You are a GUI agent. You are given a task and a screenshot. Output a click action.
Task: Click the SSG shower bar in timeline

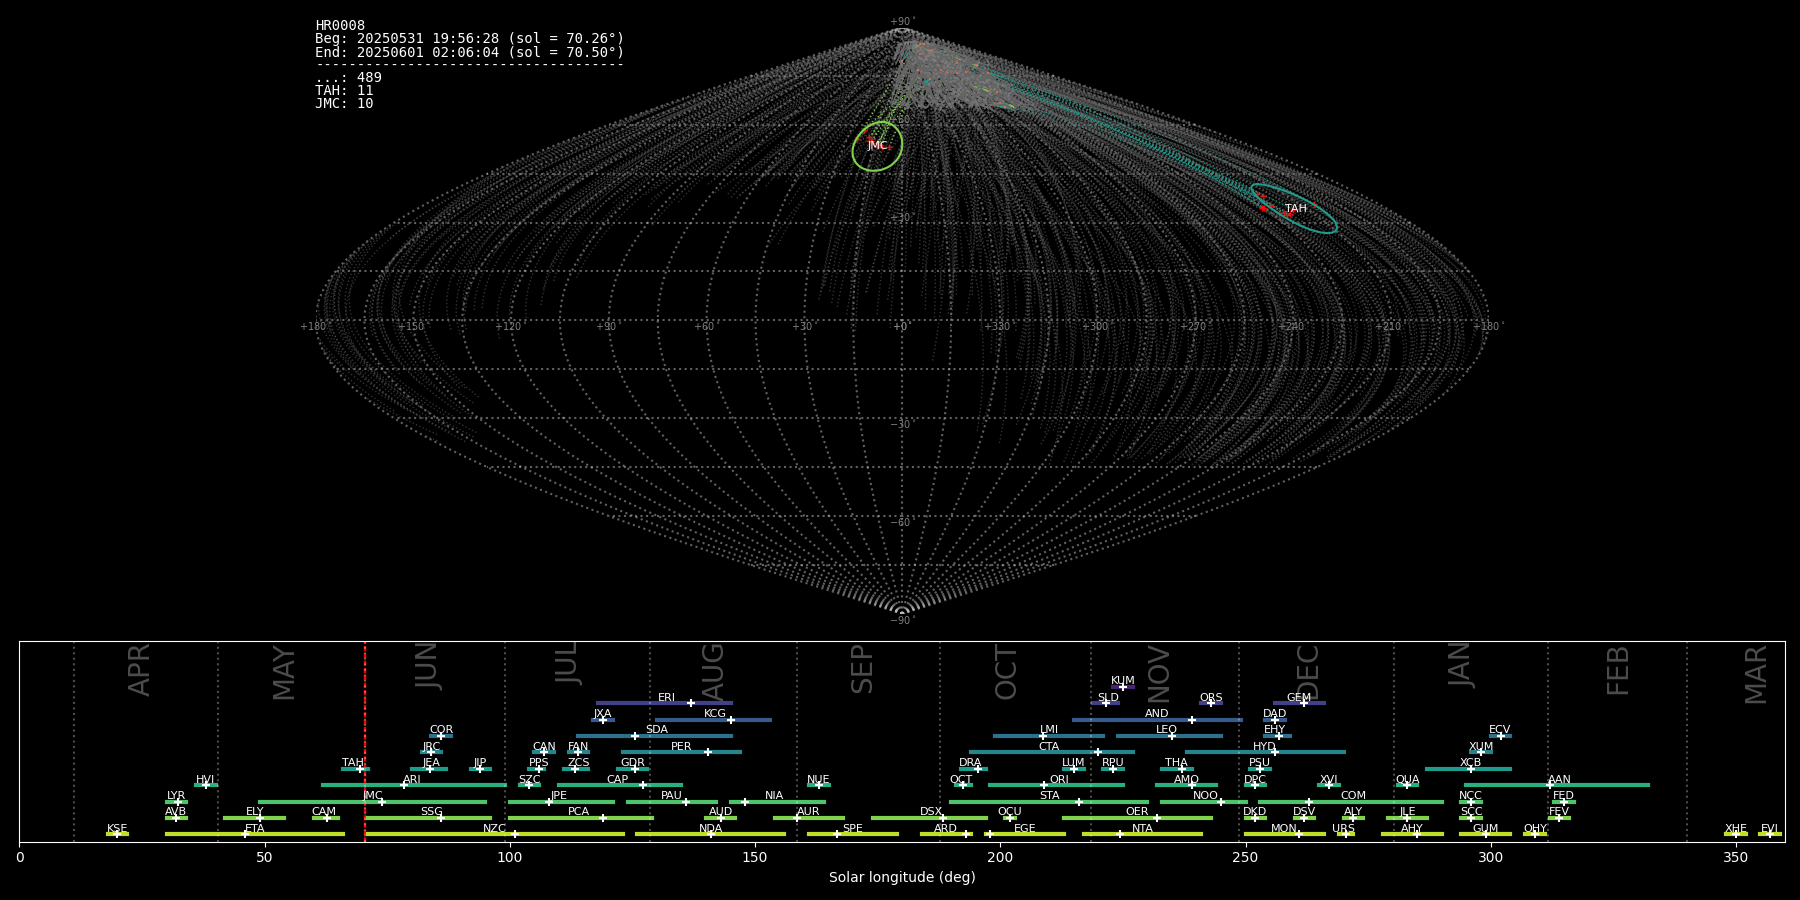point(428,818)
